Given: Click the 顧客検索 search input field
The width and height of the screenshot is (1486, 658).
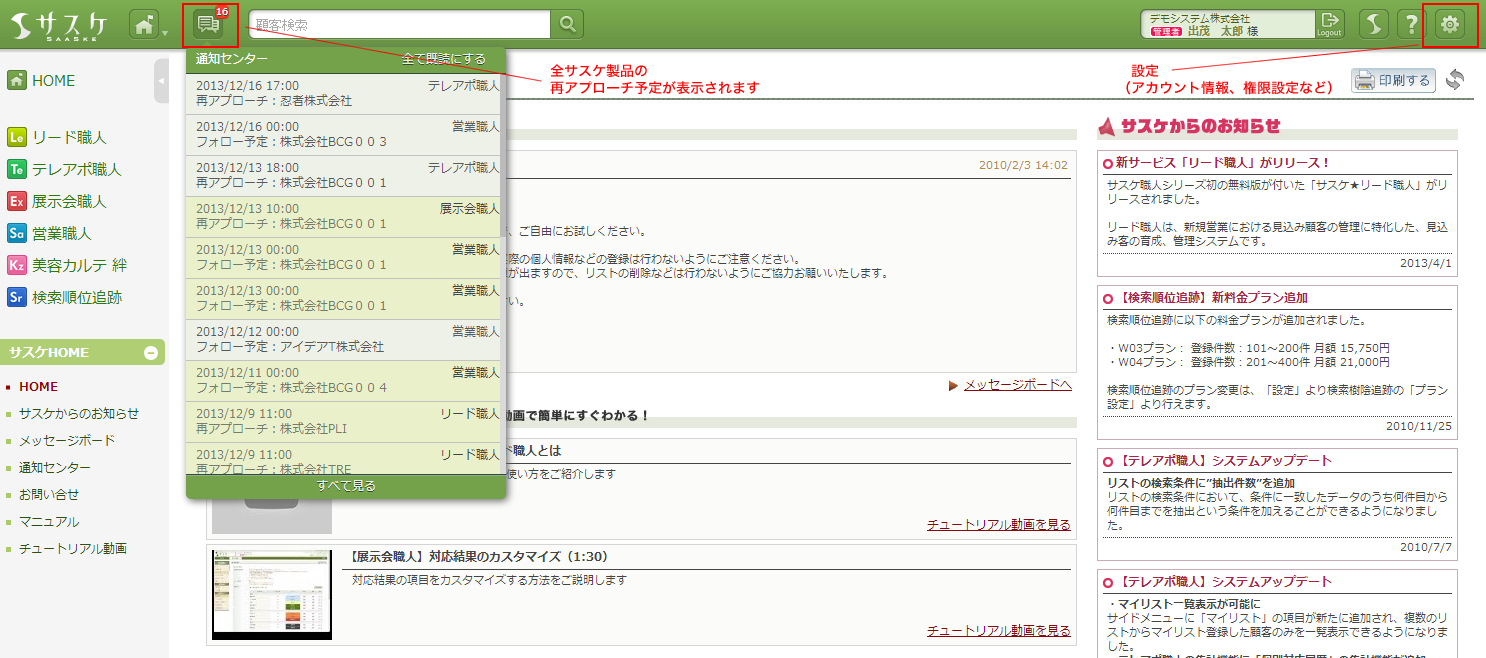Looking at the screenshot, I should pos(400,24).
